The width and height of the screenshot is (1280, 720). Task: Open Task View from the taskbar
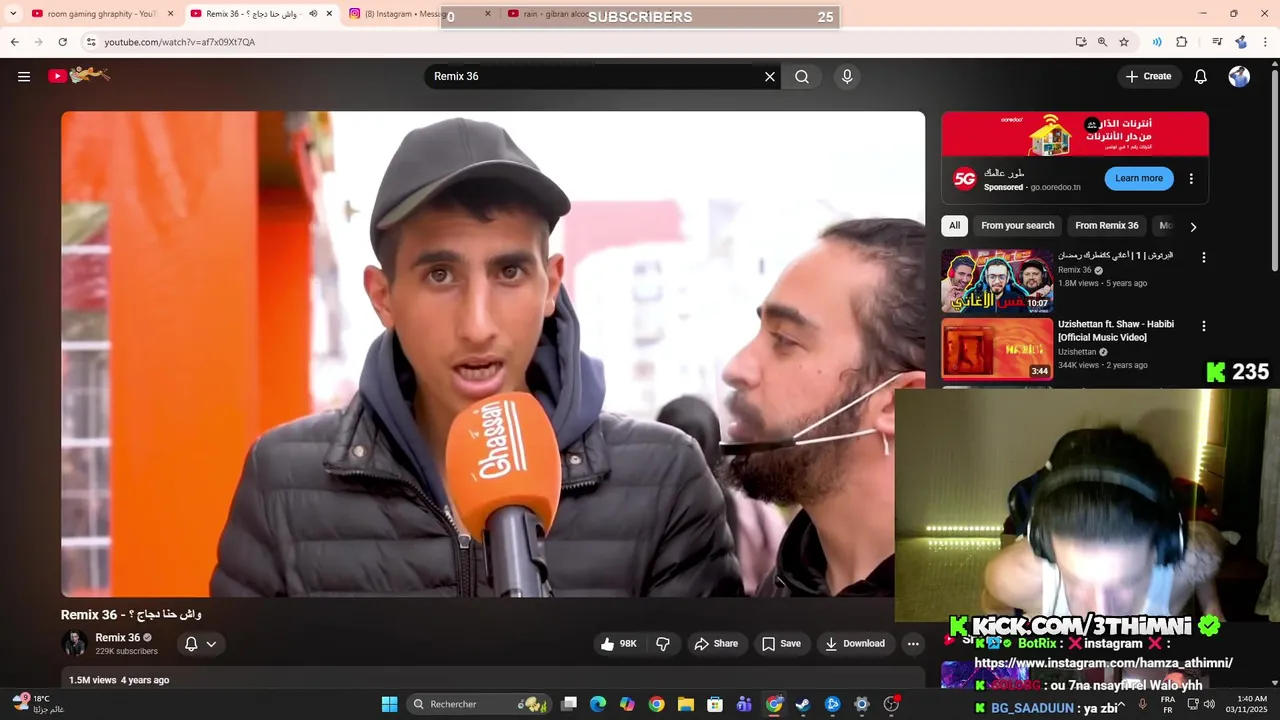(569, 704)
